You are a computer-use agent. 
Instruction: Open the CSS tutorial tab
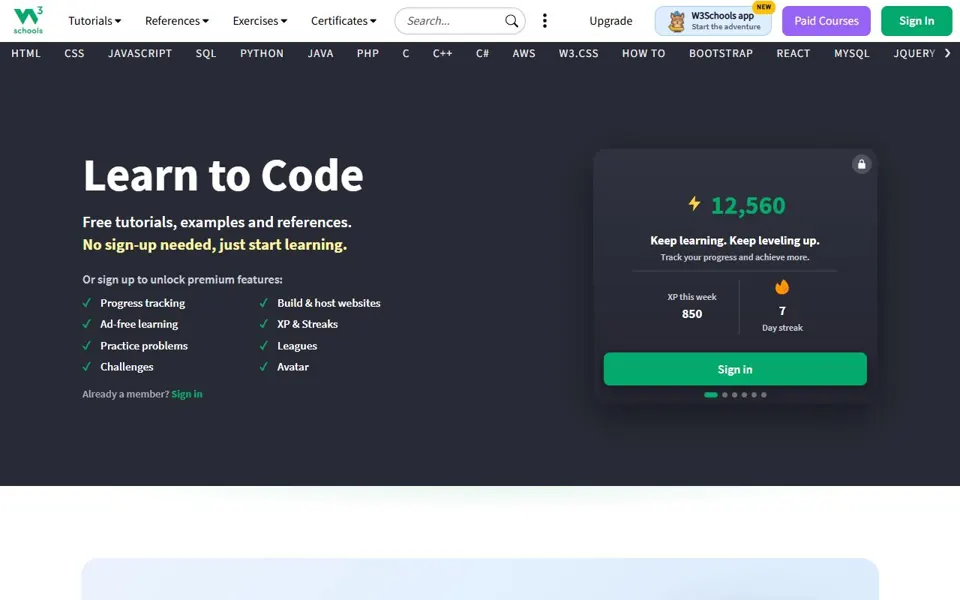click(x=74, y=53)
